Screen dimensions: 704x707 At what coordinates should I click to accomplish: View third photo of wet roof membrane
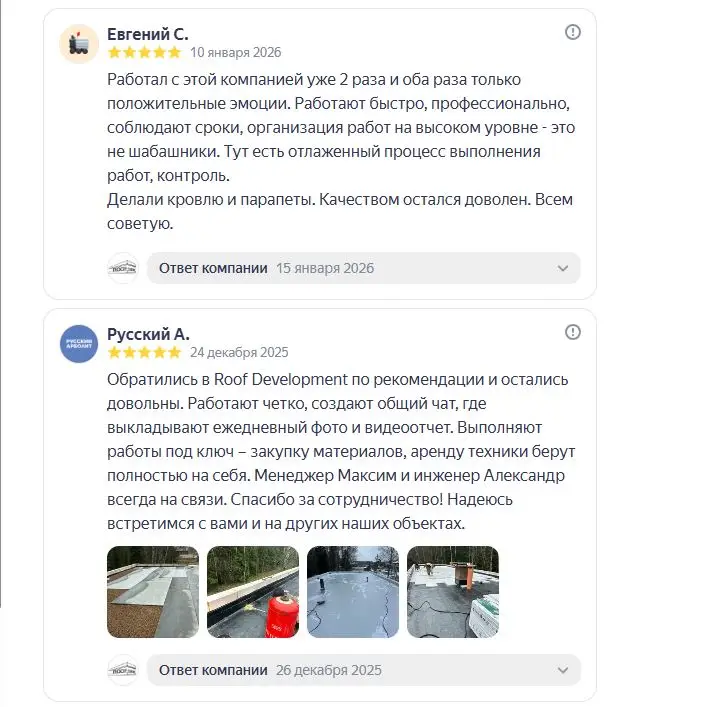[x=353, y=592]
